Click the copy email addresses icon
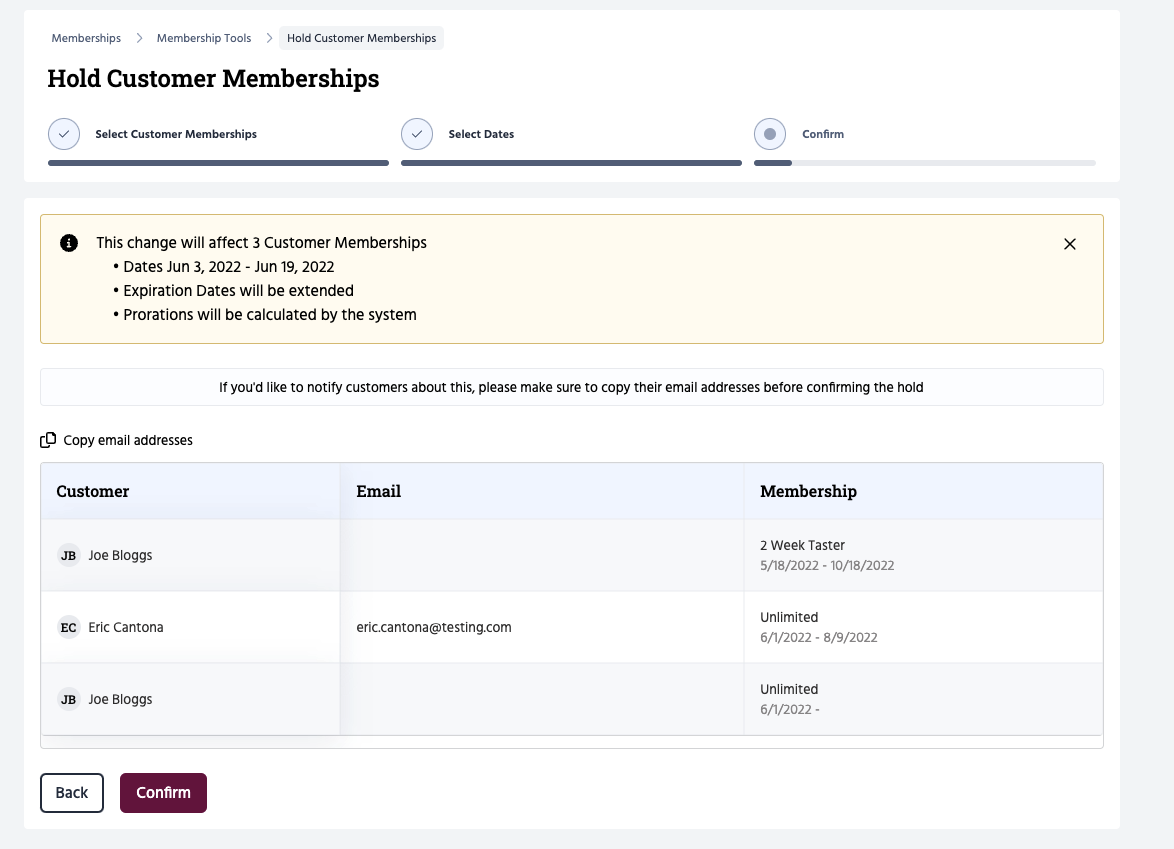The height and width of the screenshot is (849, 1174). coord(48,440)
